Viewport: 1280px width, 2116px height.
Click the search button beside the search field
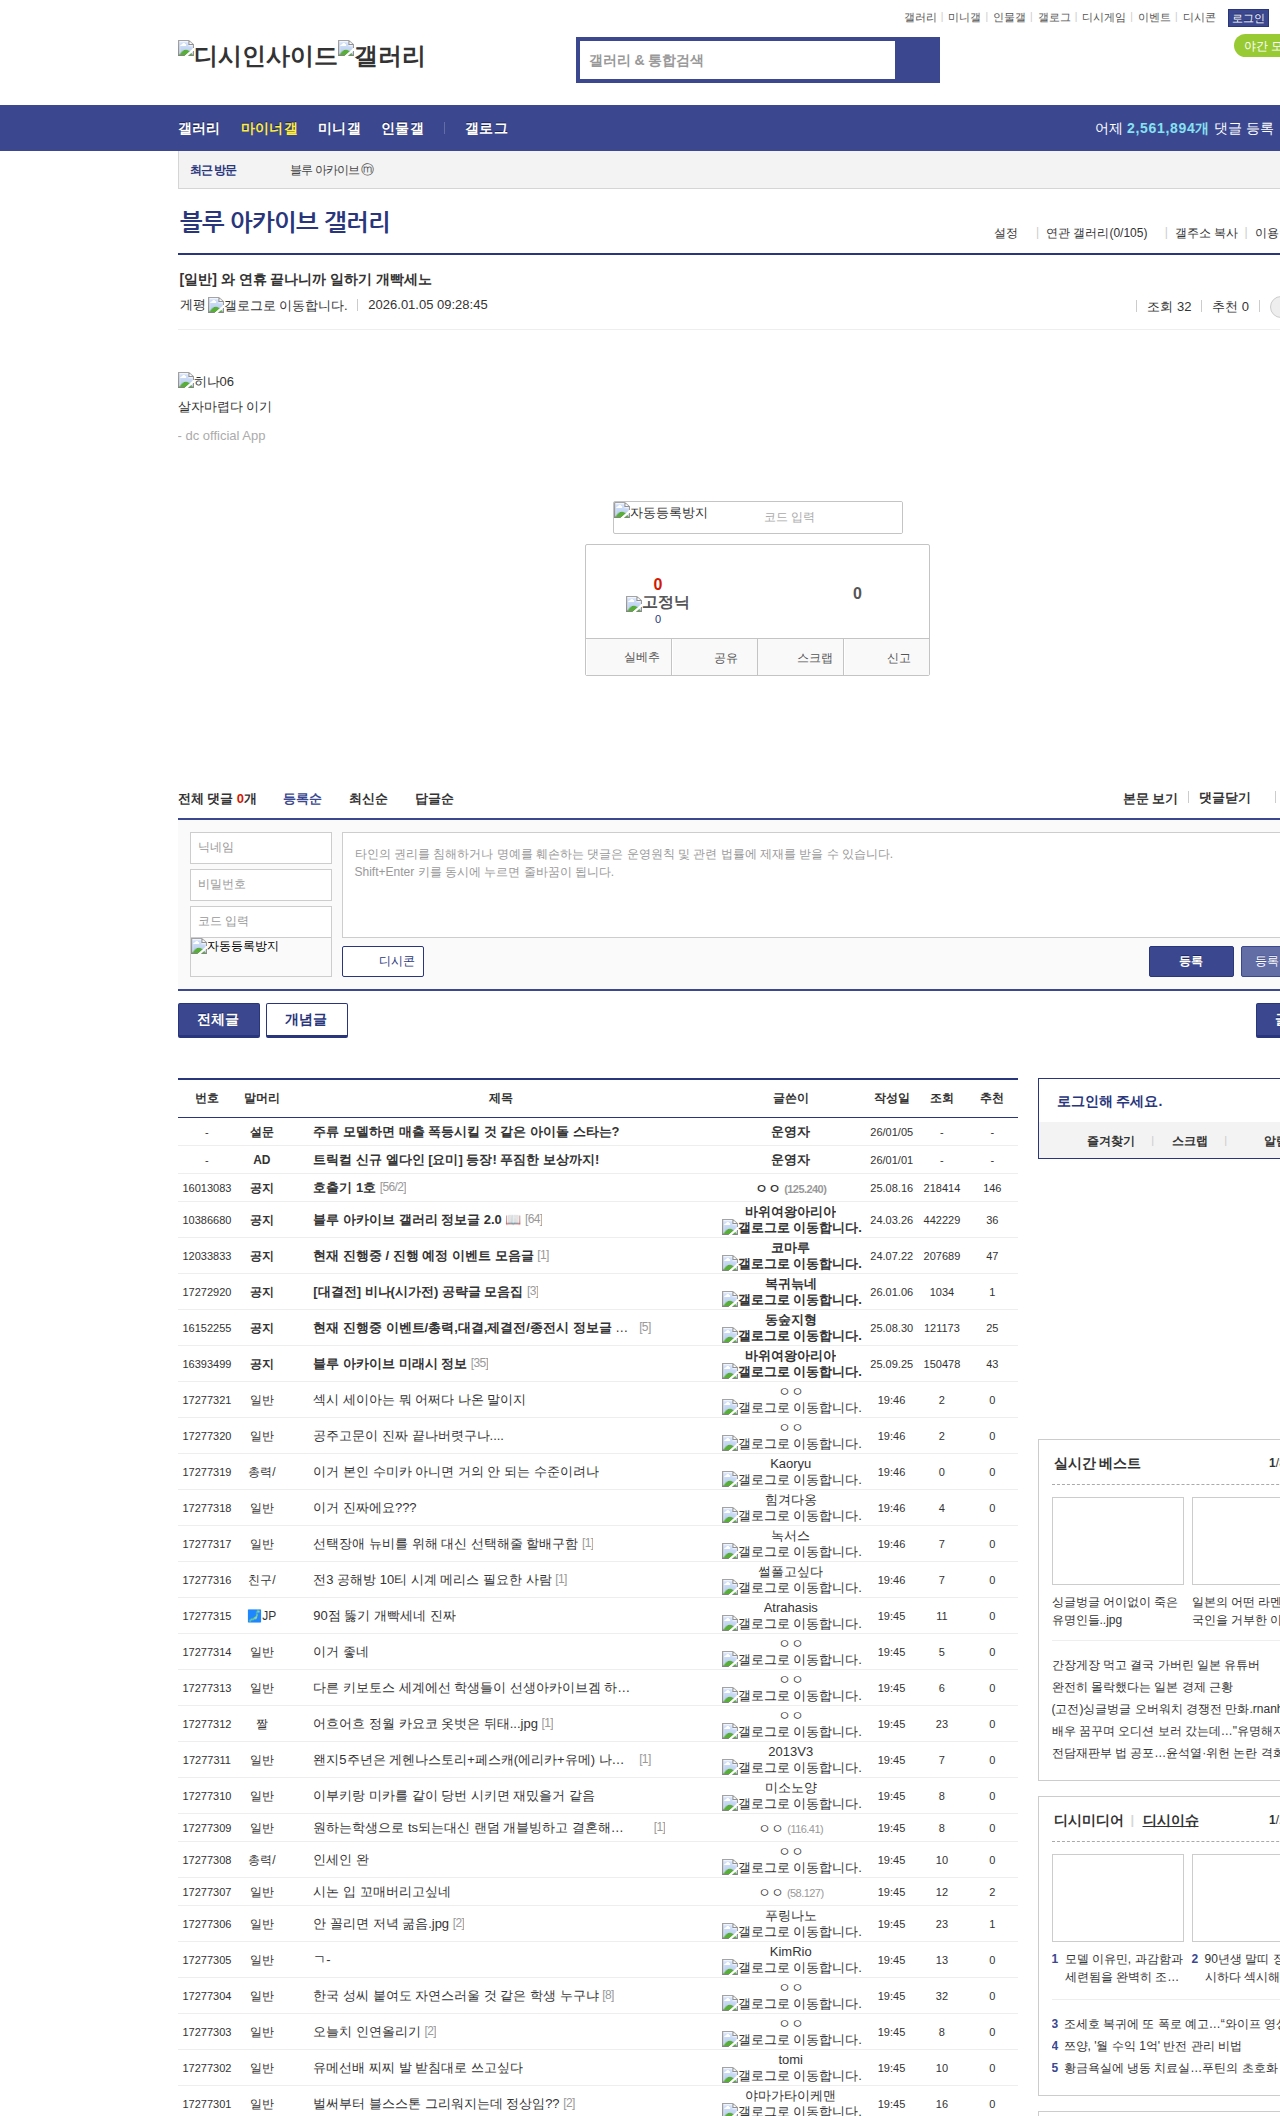click(x=917, y=60)
